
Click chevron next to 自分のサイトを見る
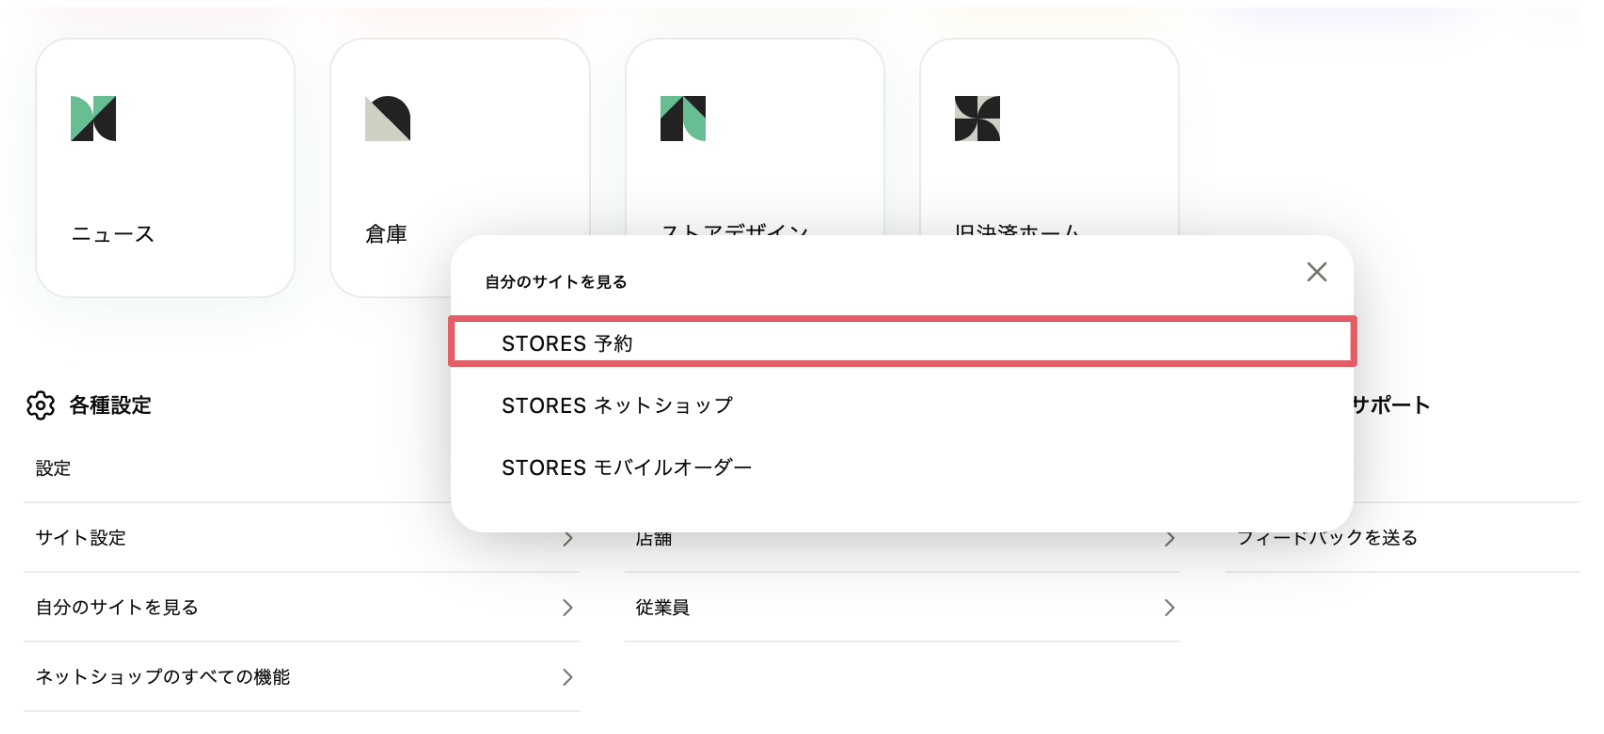click(567, 607)
